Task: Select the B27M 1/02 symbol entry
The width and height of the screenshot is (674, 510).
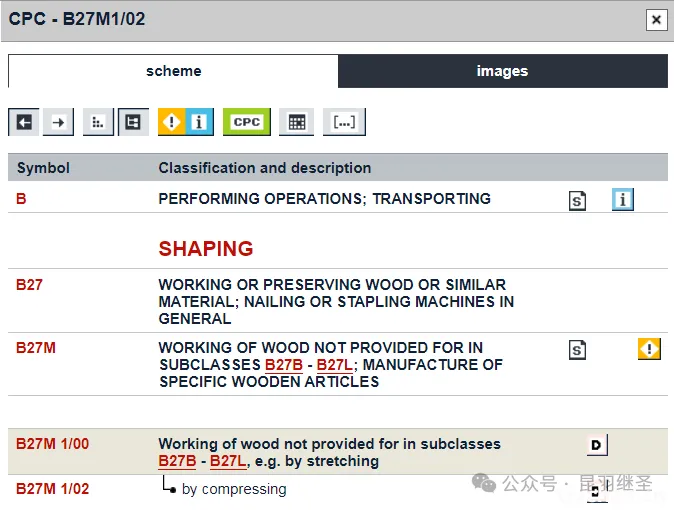Action: point(52,489)
